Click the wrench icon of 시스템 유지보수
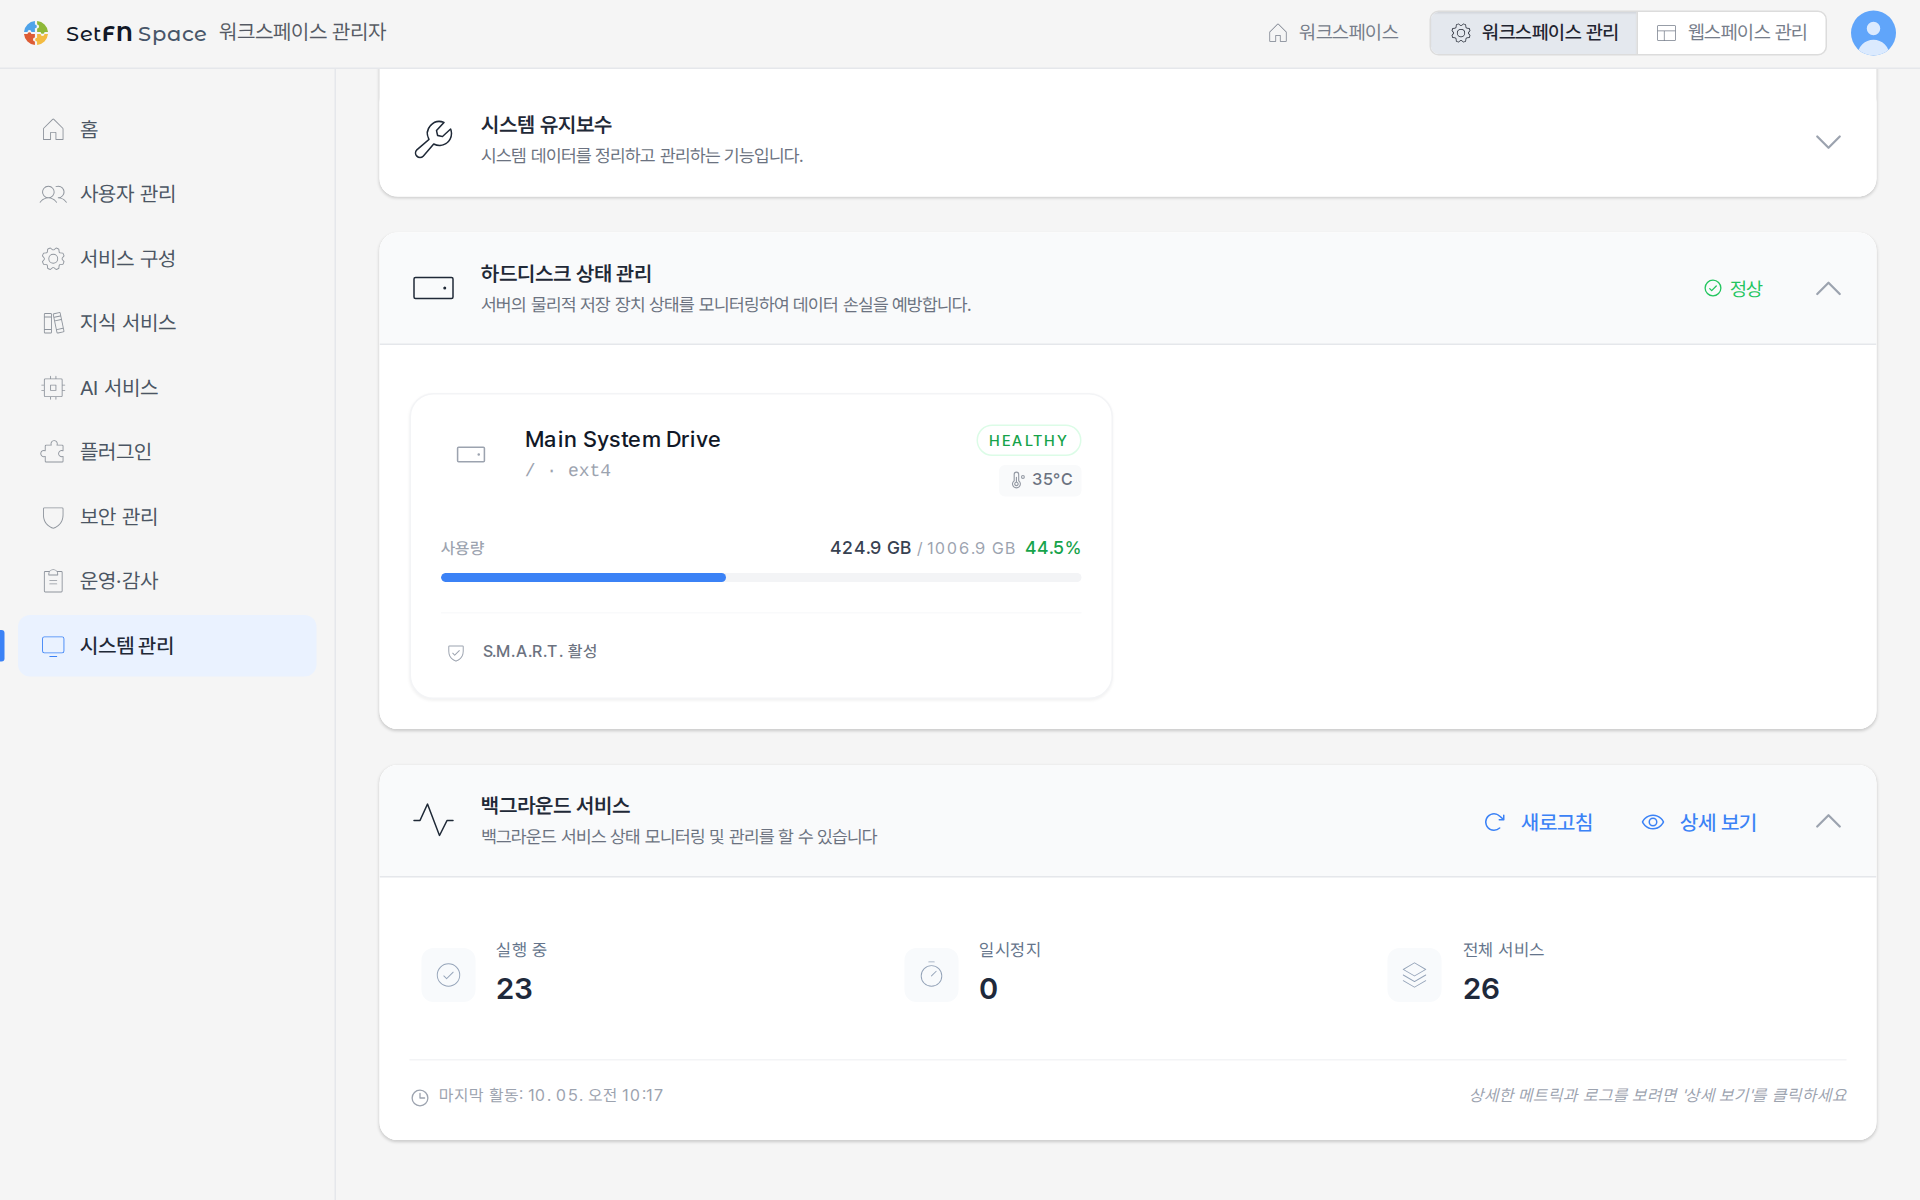The height and width of the screenshot is (1200, 1920). point(433,139)
